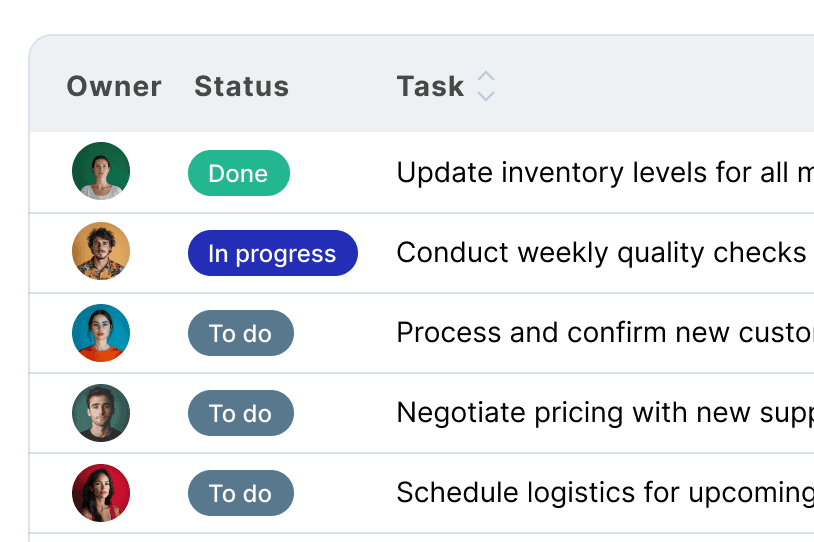The height and width of the screenshot is (542, 814).
Task: Click the Task column header label
Action: click(430, 86)
